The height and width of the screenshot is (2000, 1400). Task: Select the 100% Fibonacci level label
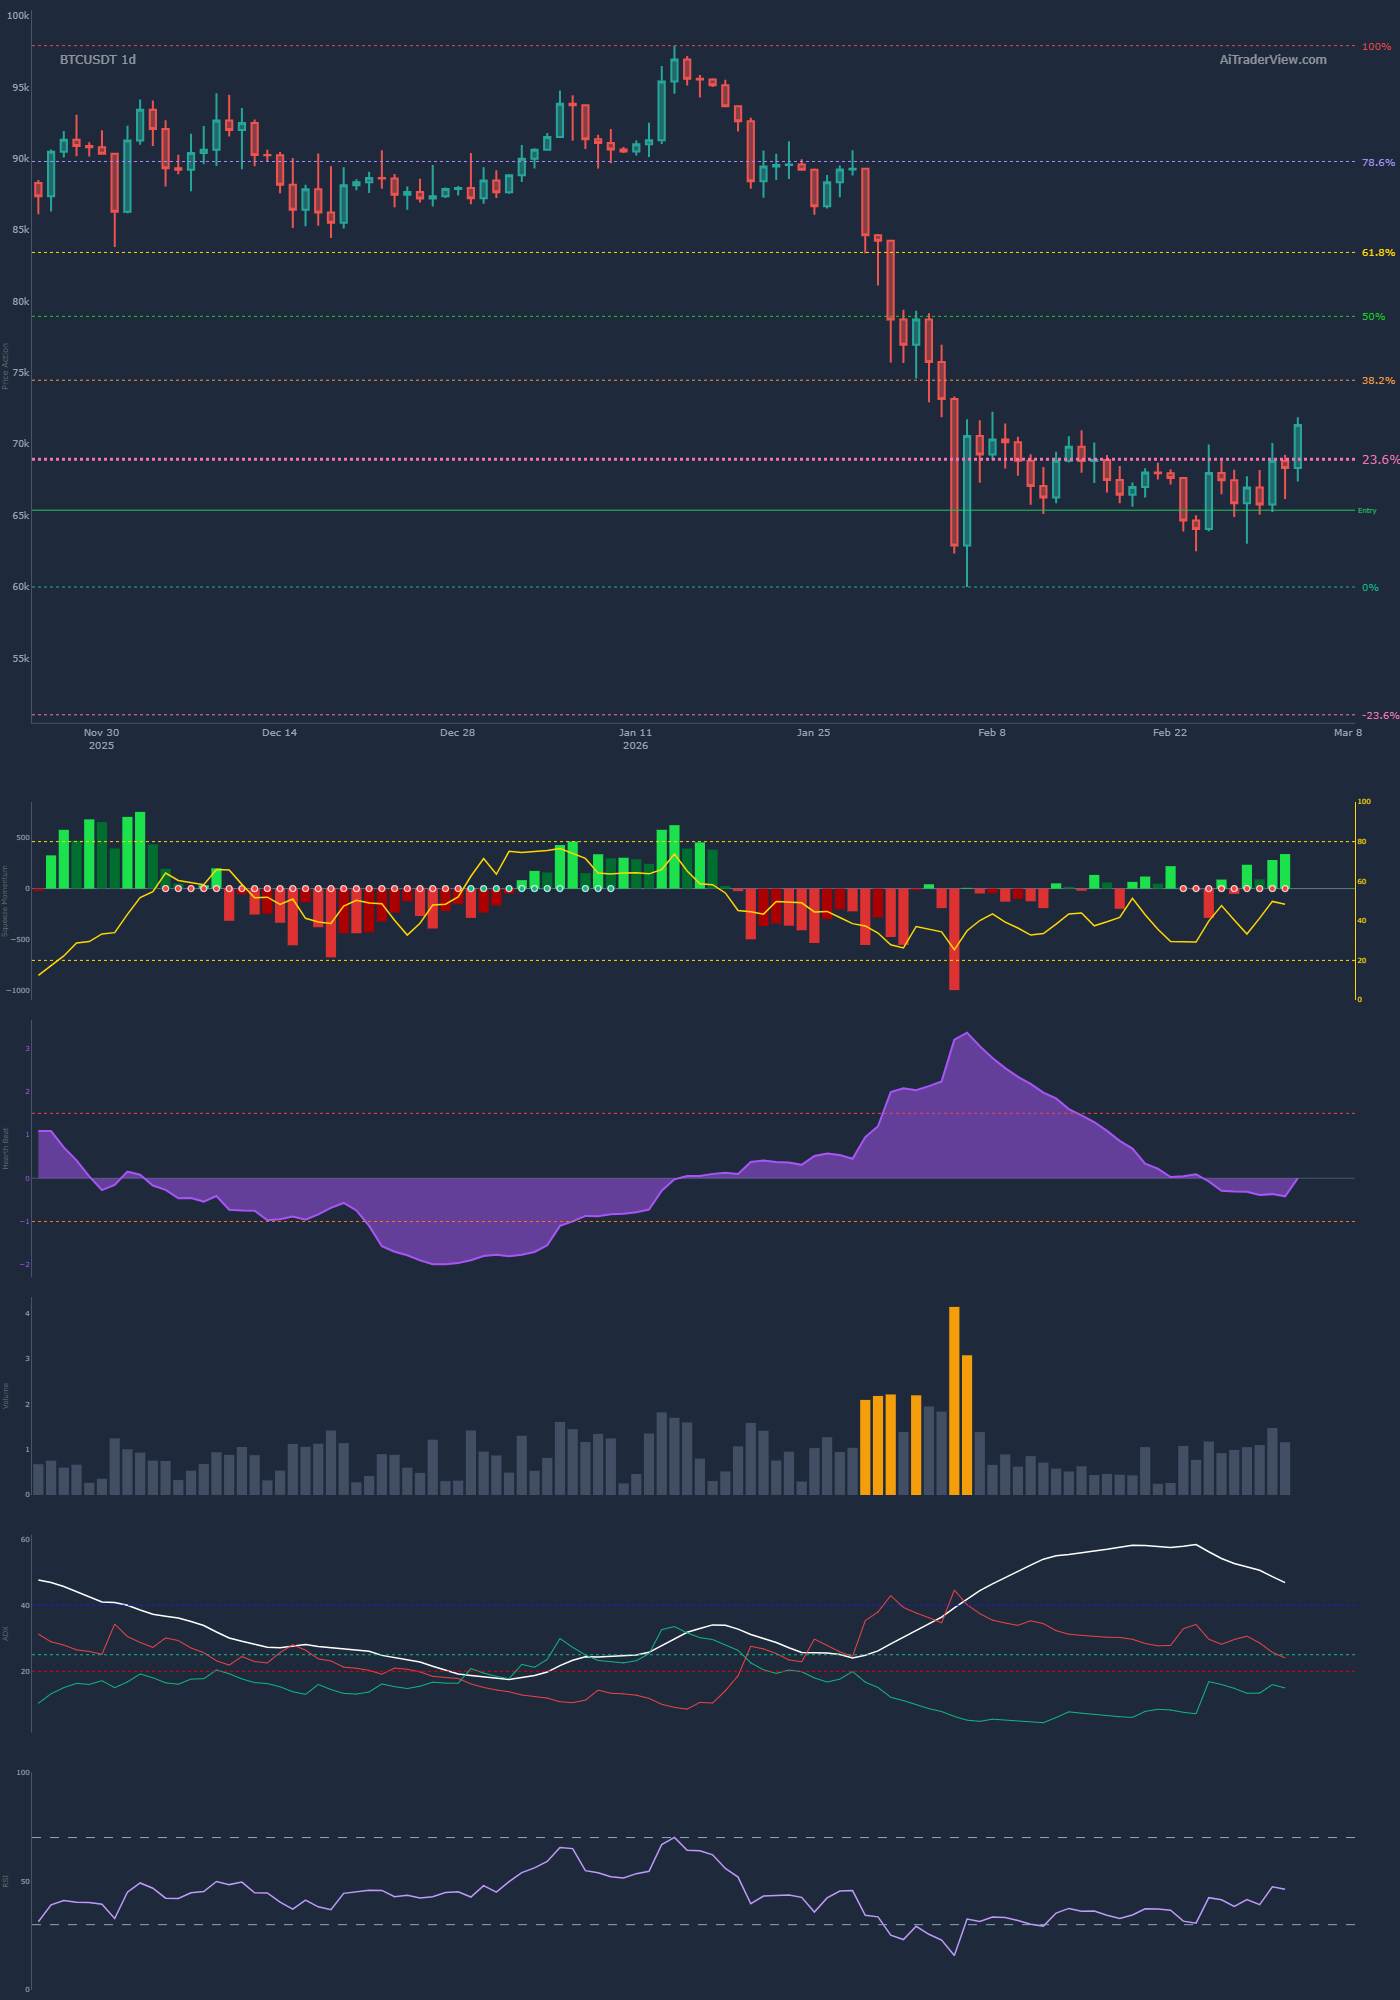[x=1376, y=47]
